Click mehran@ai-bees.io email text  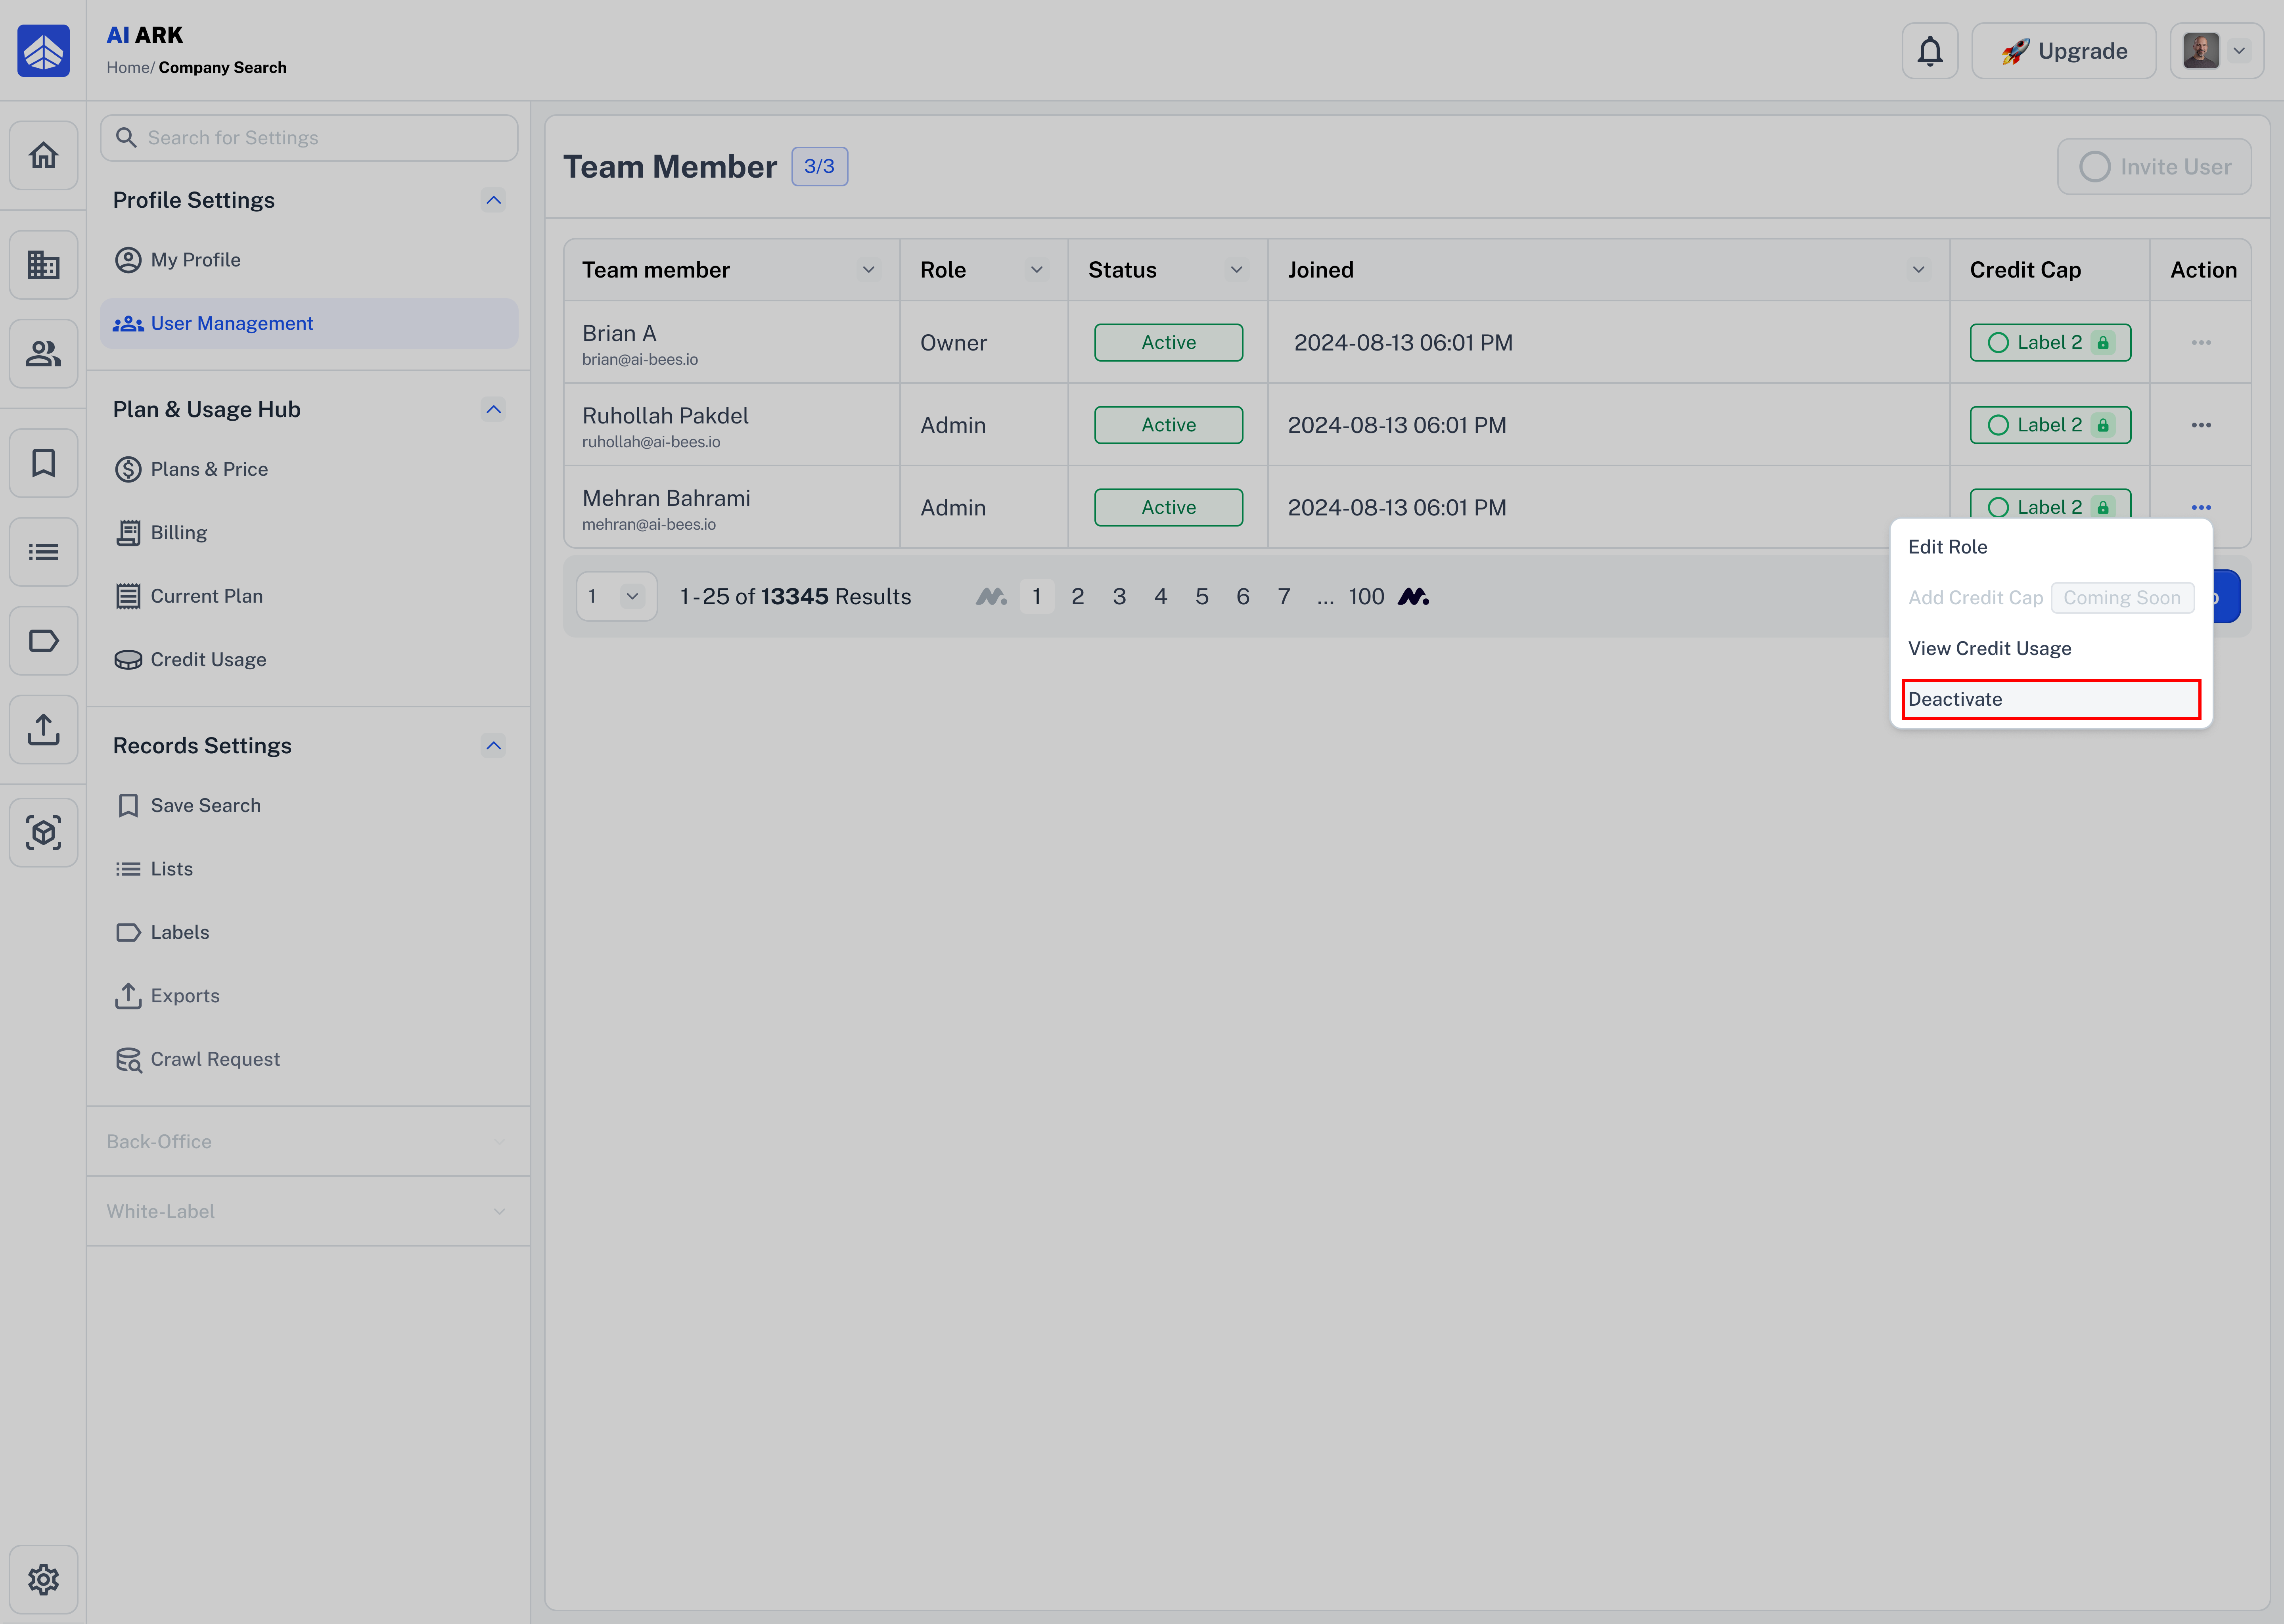pos(649,524)
